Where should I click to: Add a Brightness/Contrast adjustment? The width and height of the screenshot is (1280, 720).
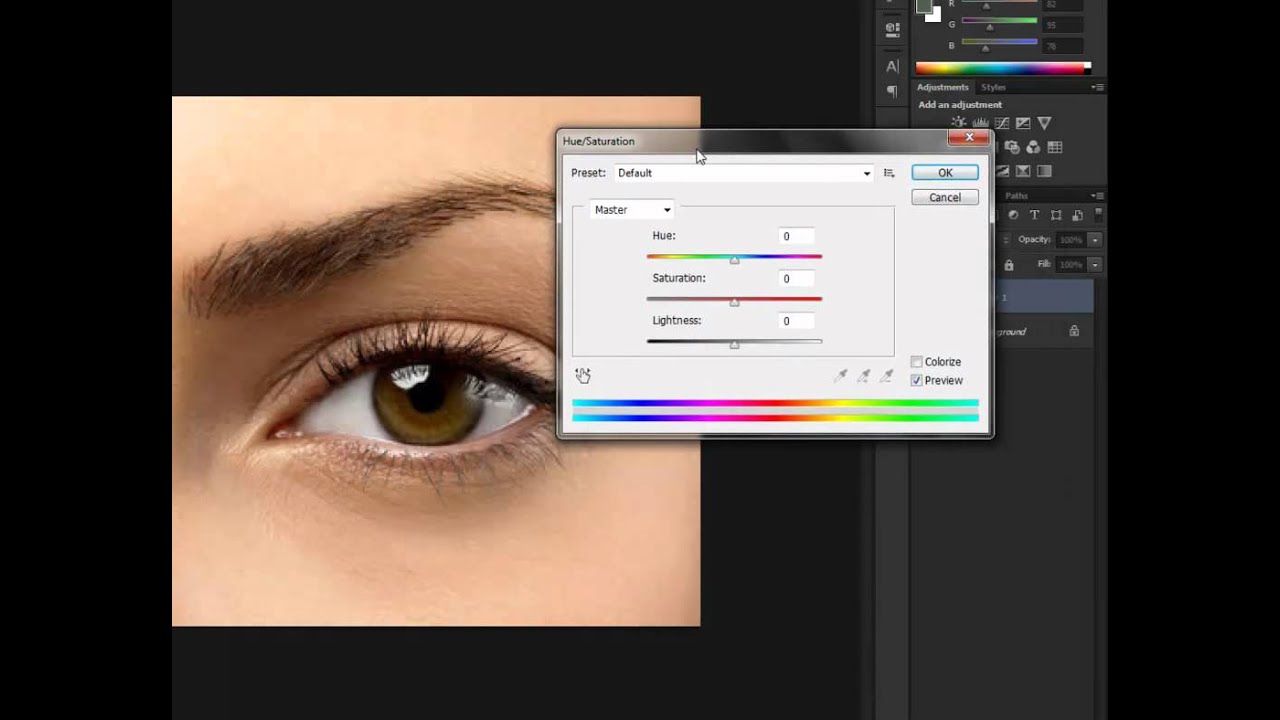click(959, 123)
